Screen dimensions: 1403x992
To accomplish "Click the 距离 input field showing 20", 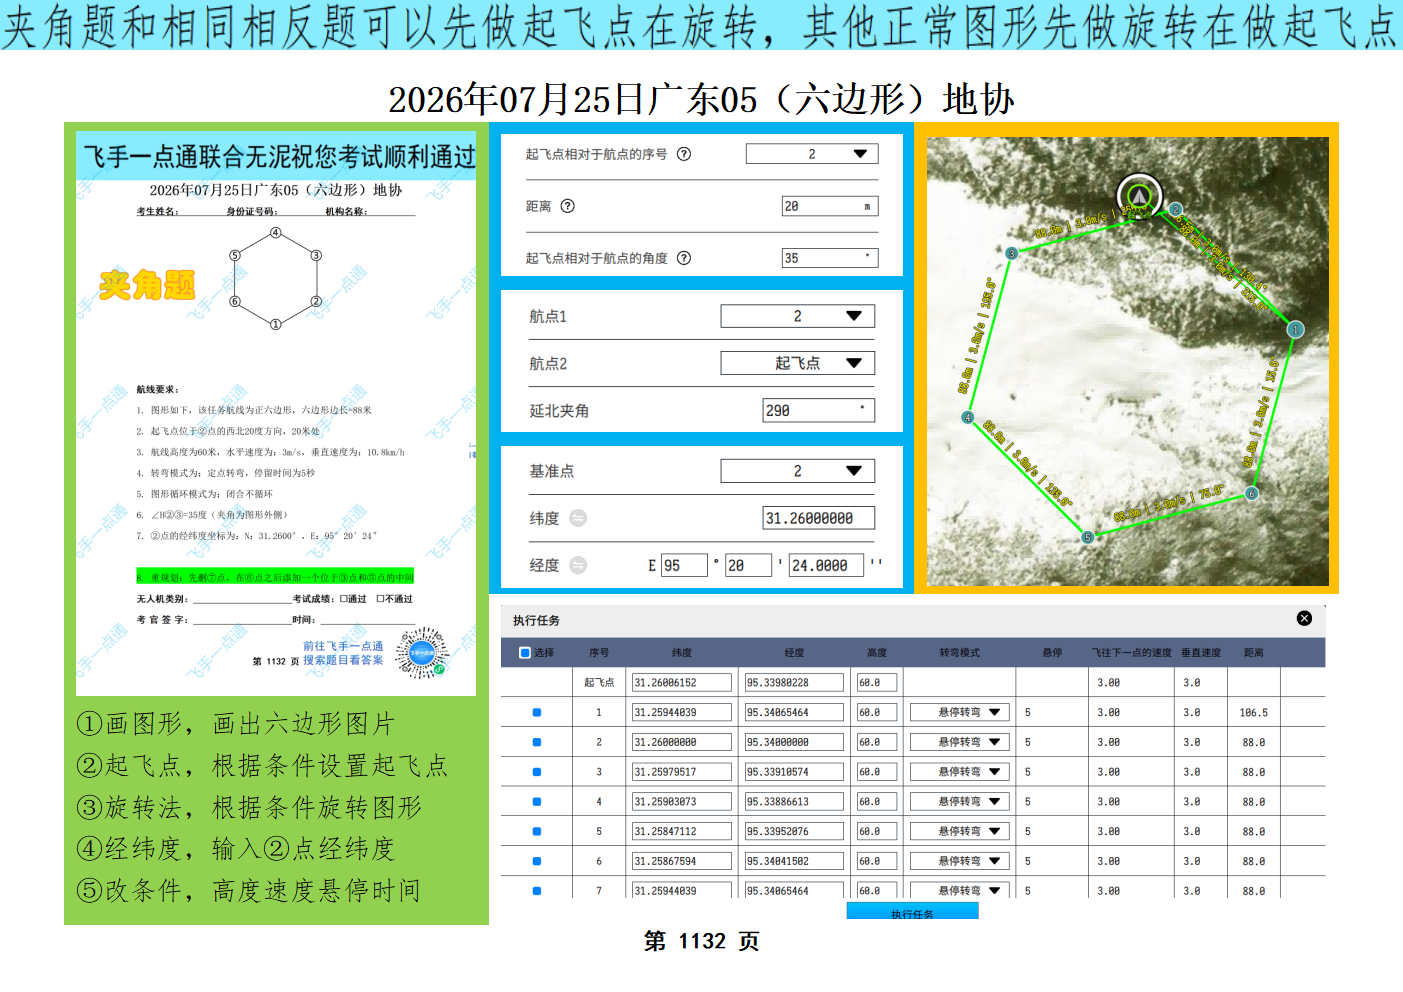I will point(830,206).
